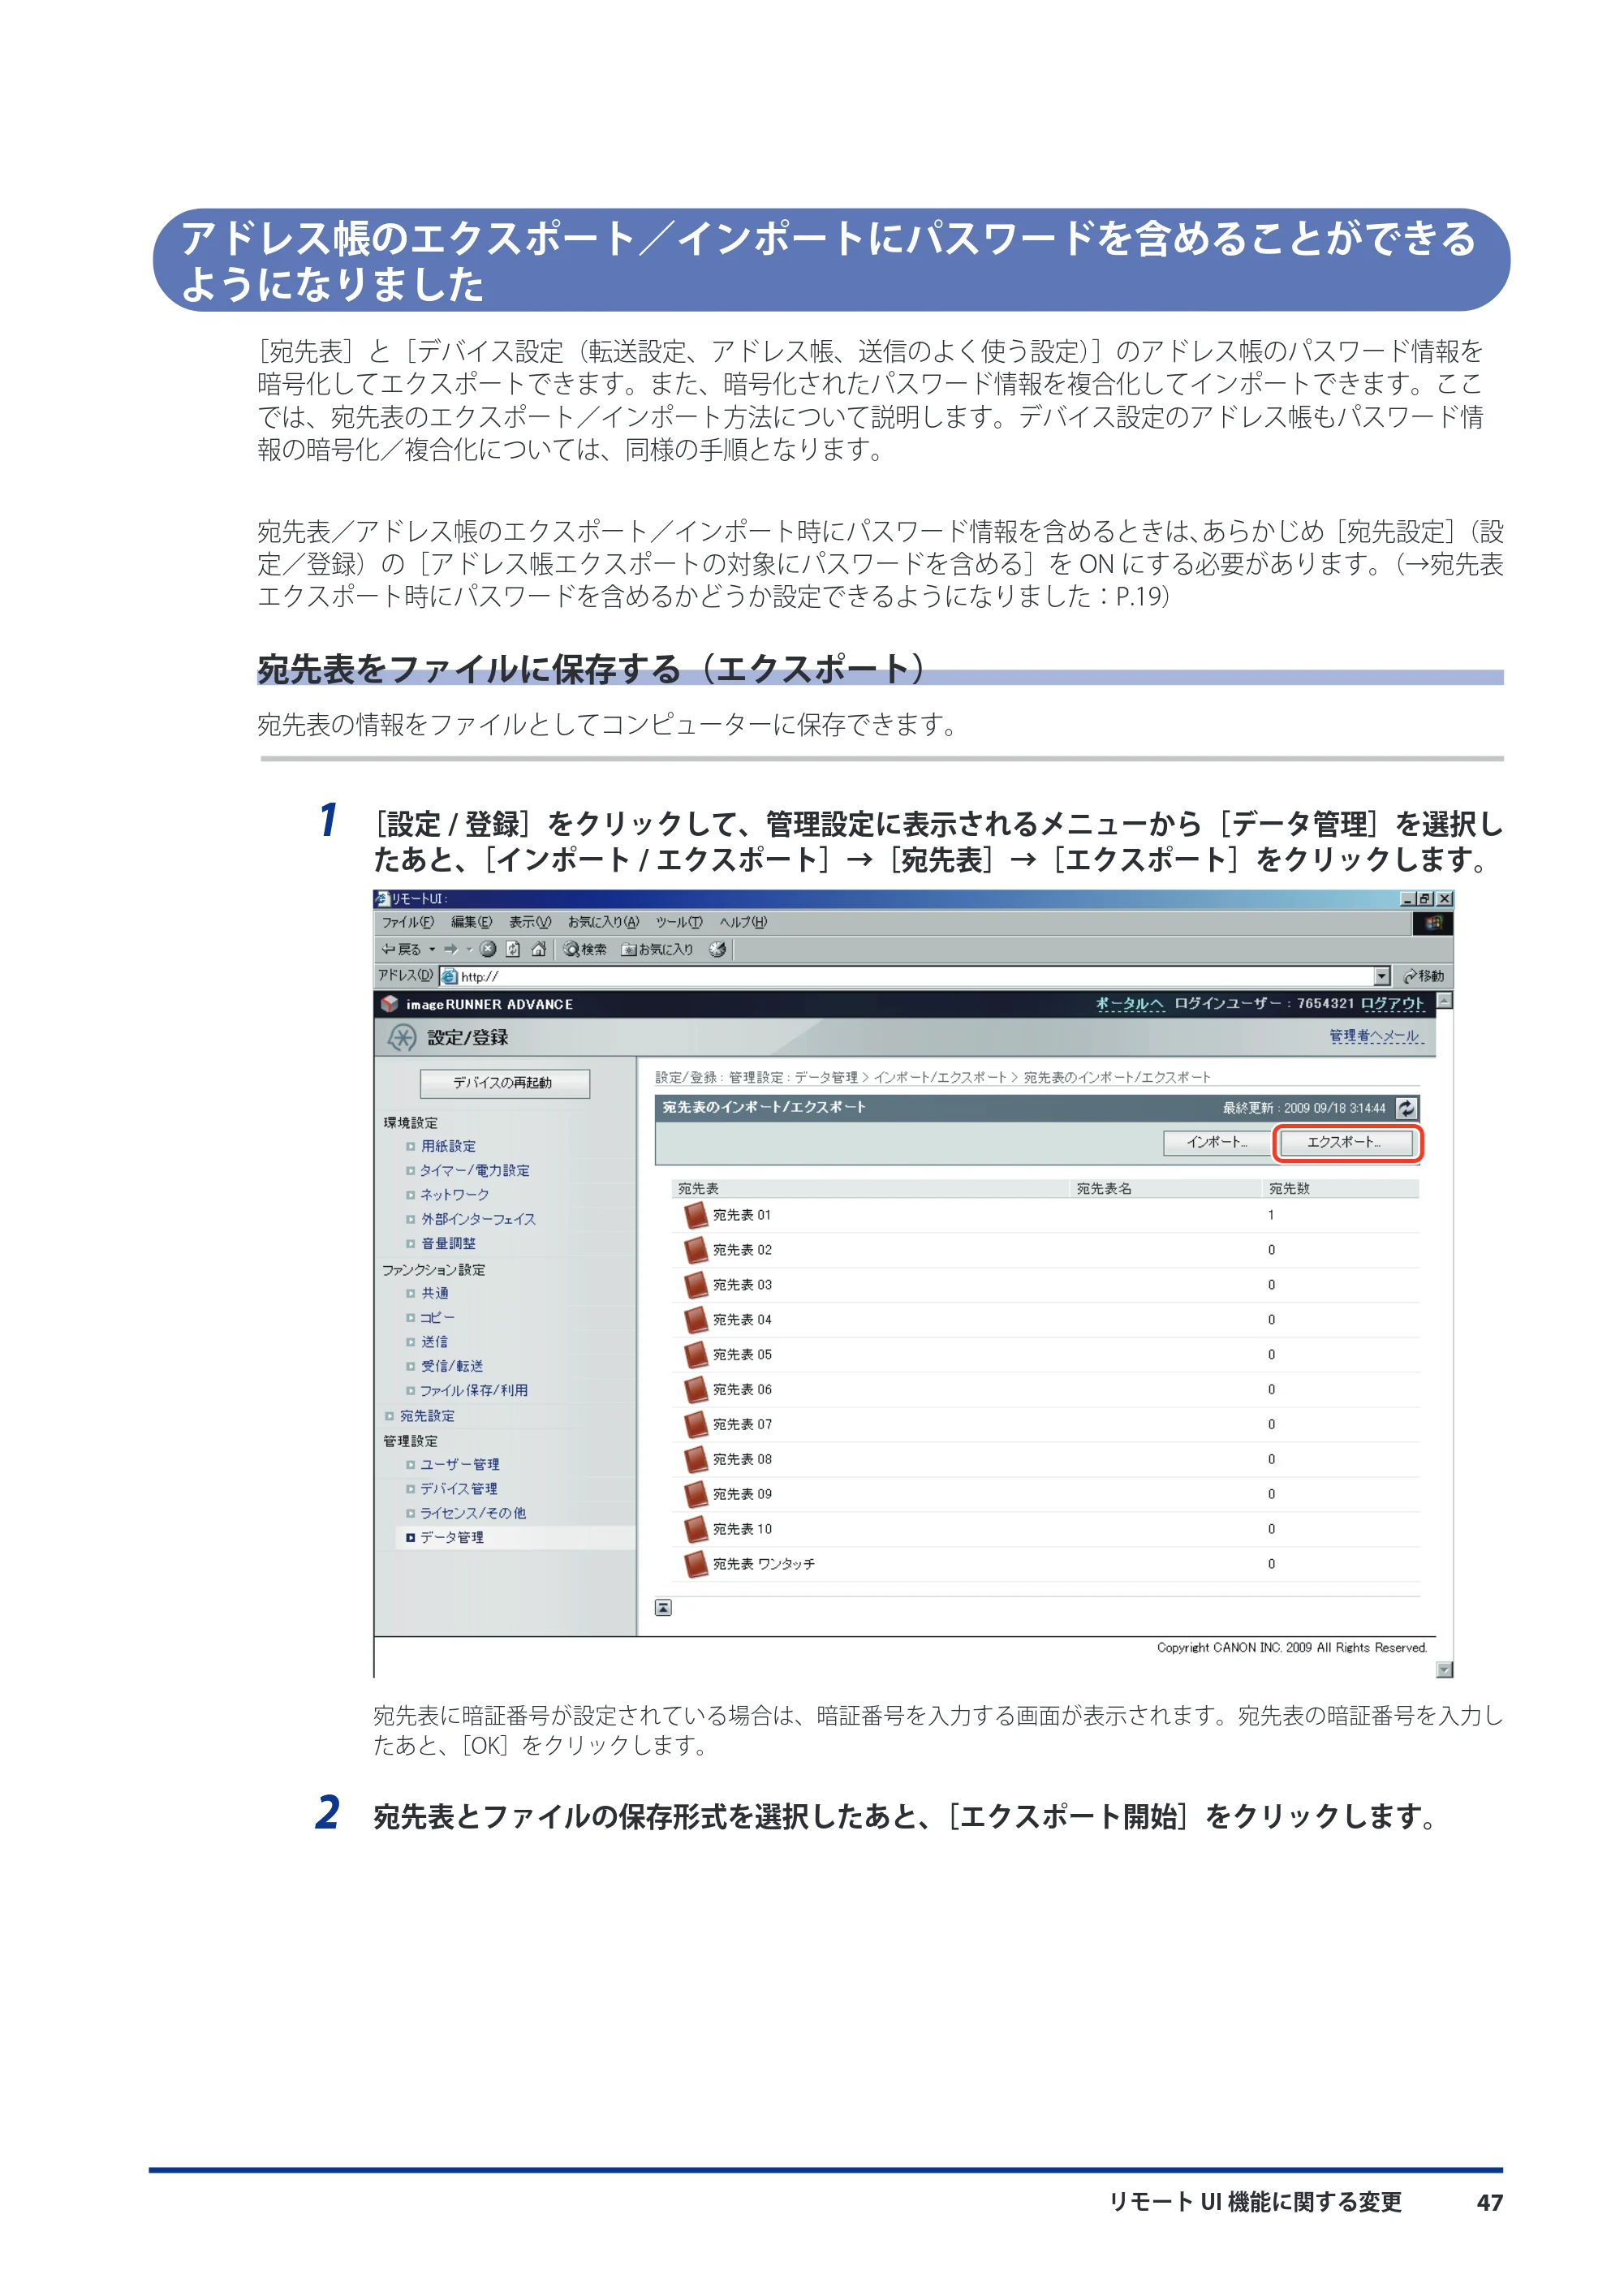Click the book icon for 宛先表 07
Screen dimensions: 1624x2296
(696, 1425)
